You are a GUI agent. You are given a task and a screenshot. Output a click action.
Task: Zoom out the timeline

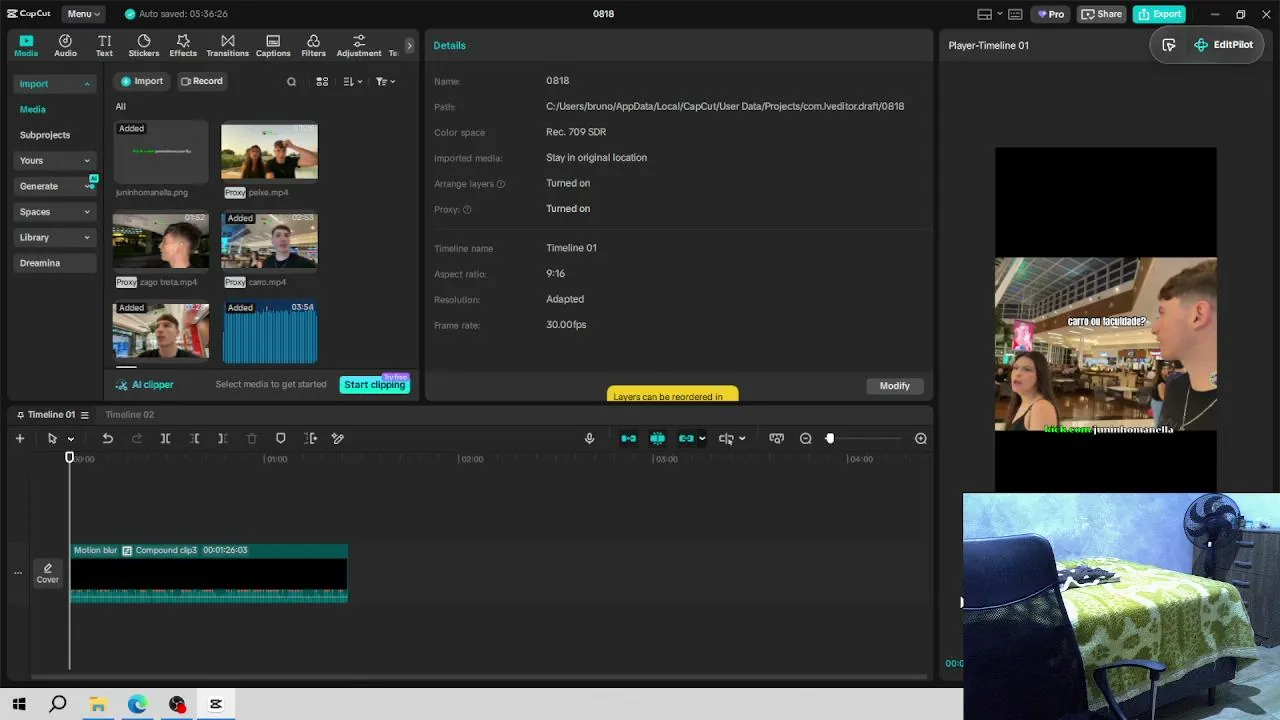point(805,438)
